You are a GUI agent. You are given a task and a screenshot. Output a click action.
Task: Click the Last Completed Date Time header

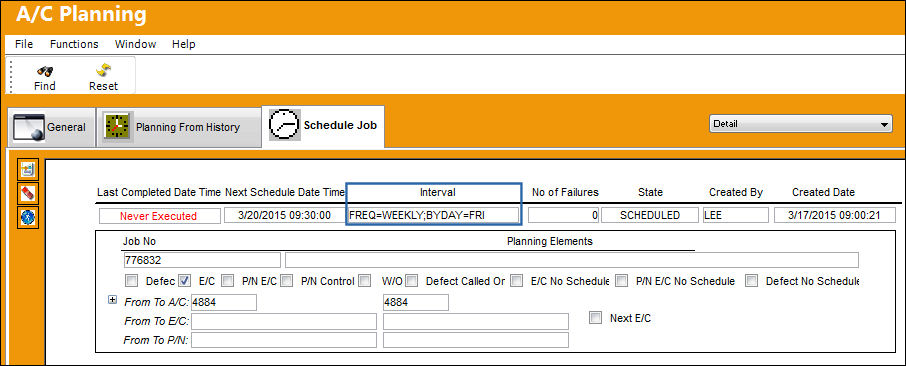[x=159, y=192]
